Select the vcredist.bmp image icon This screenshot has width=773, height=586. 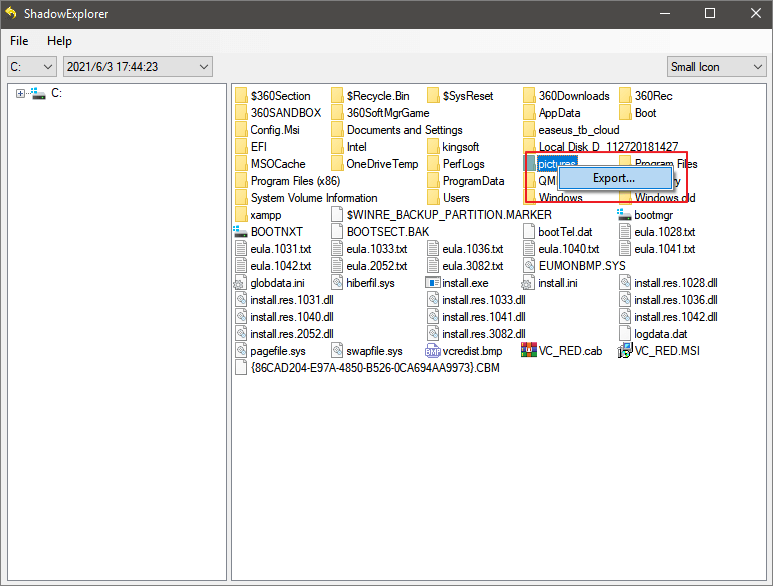pyautogui.click(x=433, y=351)
